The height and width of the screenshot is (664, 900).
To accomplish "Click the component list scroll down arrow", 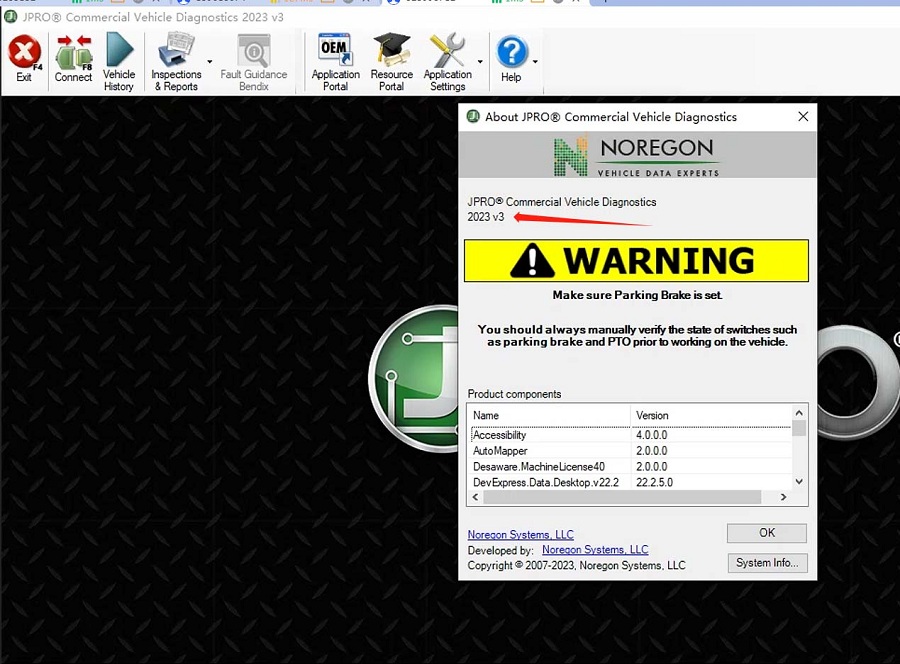I will (799, 482).
